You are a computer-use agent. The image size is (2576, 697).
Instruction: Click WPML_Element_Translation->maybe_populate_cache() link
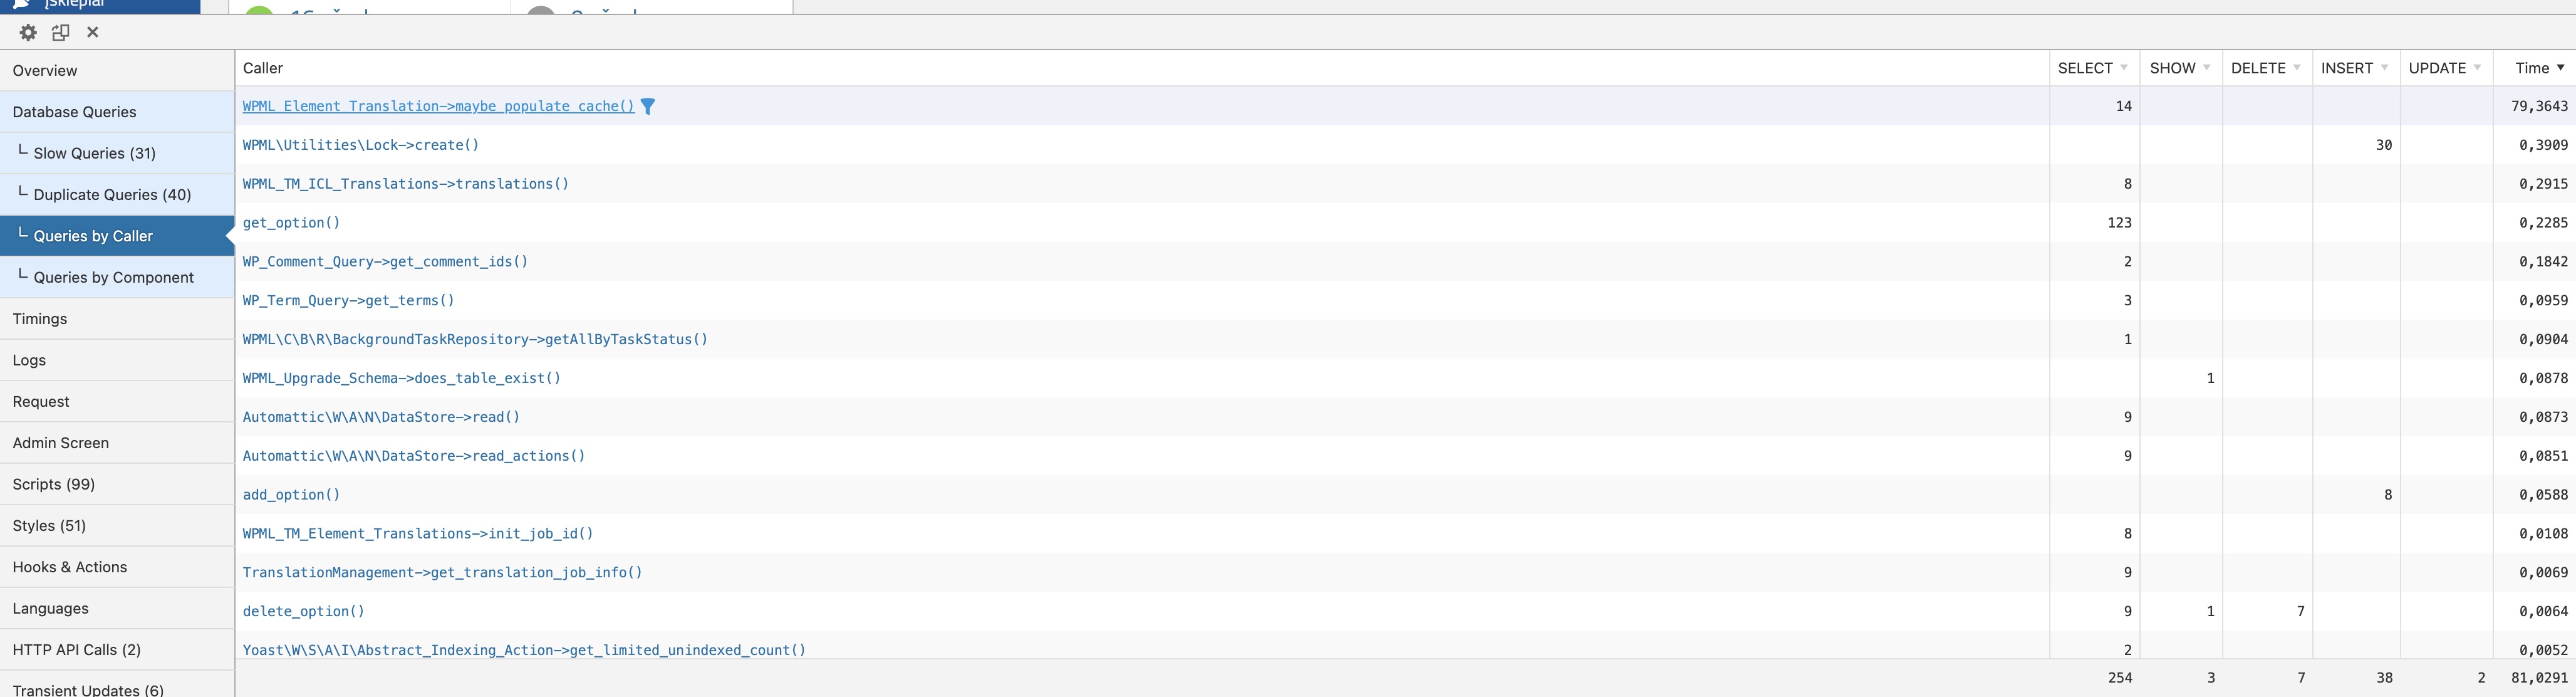click(x=438, y=106)
